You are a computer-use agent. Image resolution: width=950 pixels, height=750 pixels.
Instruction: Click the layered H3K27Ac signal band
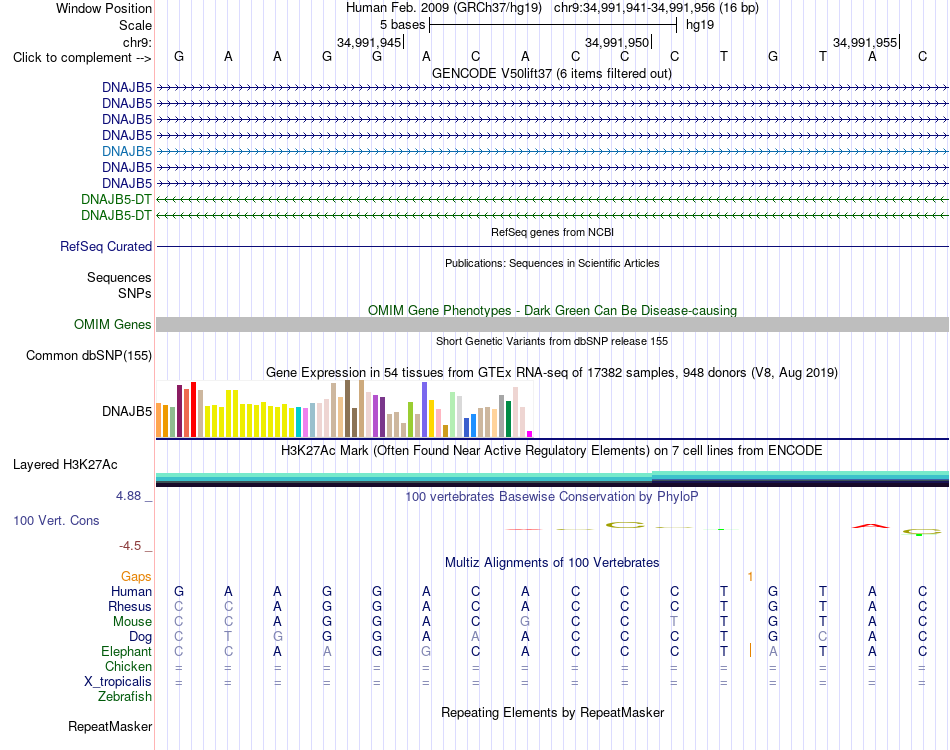pos(552,479)
